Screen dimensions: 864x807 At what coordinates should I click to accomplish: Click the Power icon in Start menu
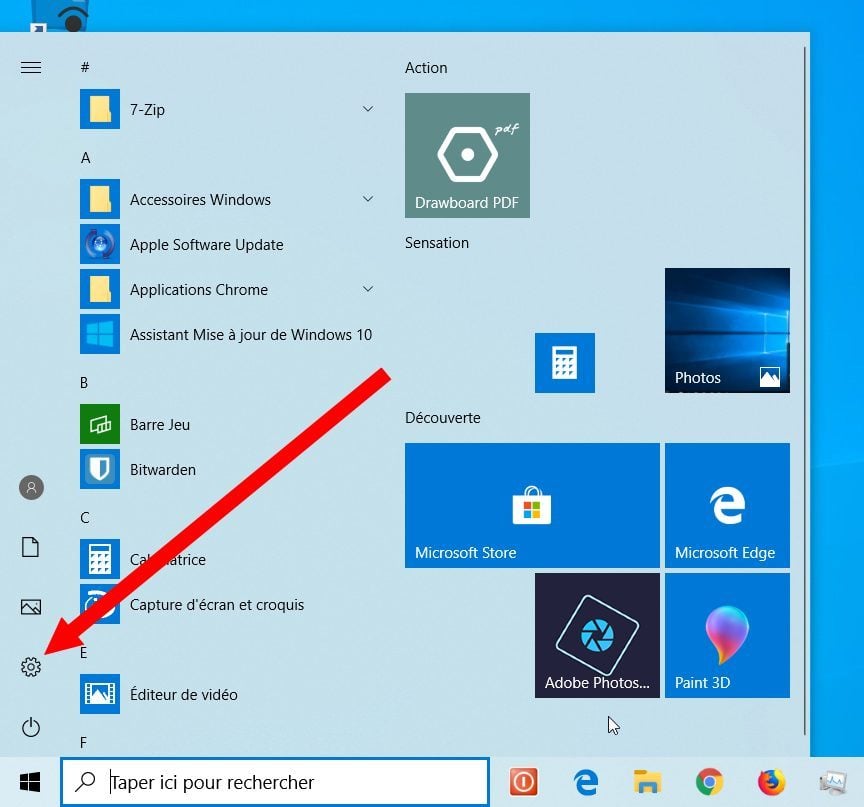31,727
